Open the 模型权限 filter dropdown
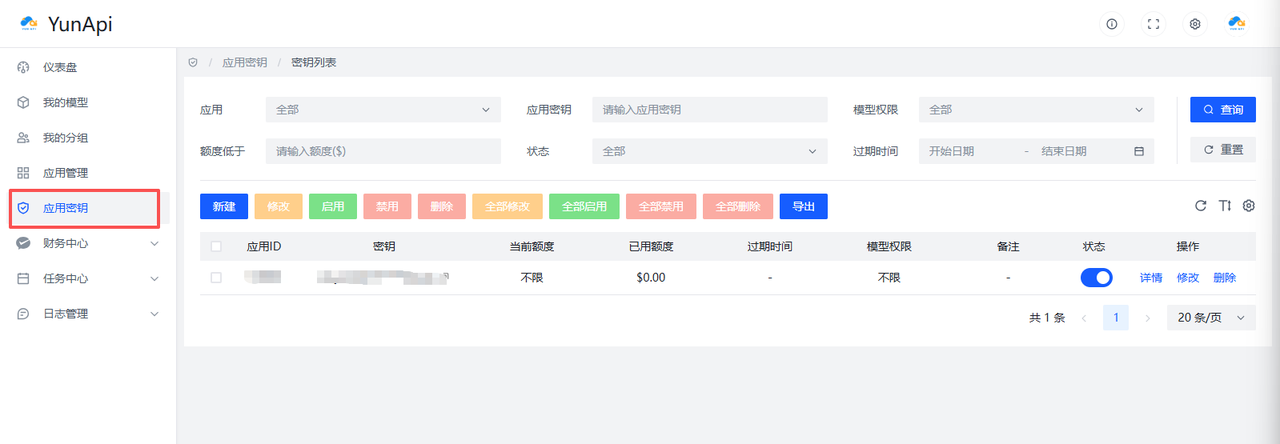The height and width of the screenshot is (444, 1280). 1036,109
